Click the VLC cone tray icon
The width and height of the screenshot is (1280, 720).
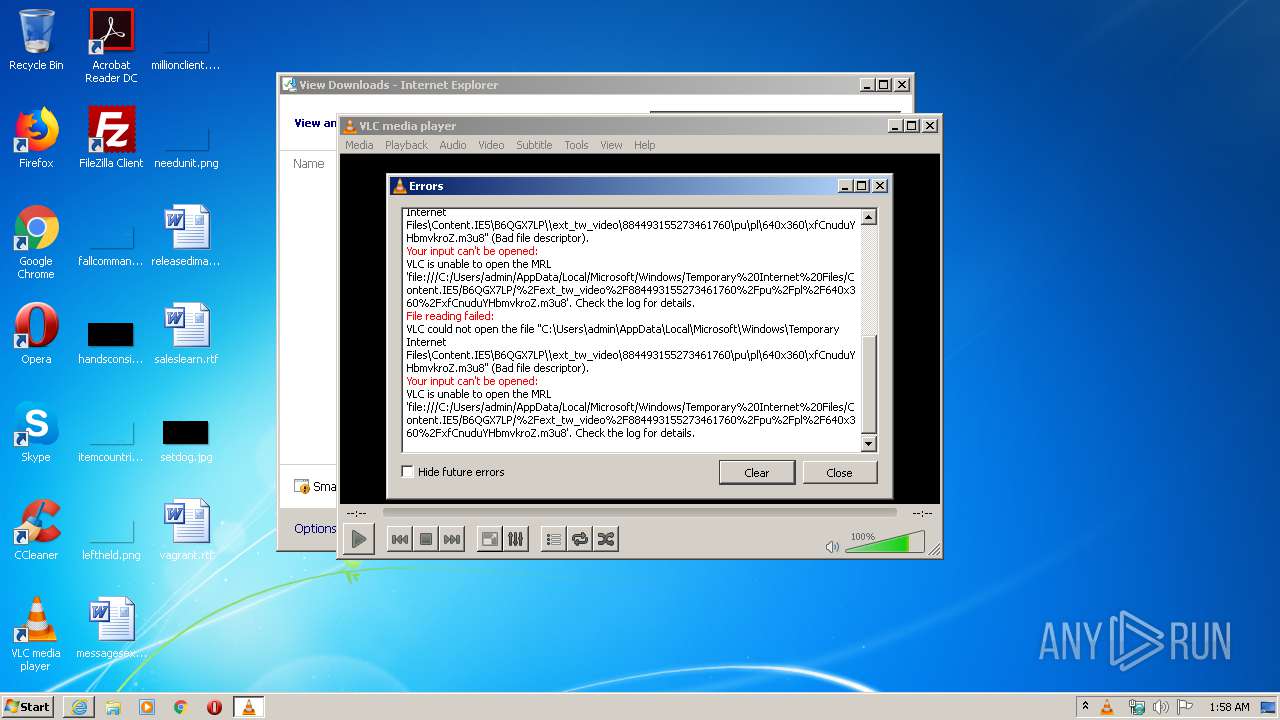point(1107,707)
